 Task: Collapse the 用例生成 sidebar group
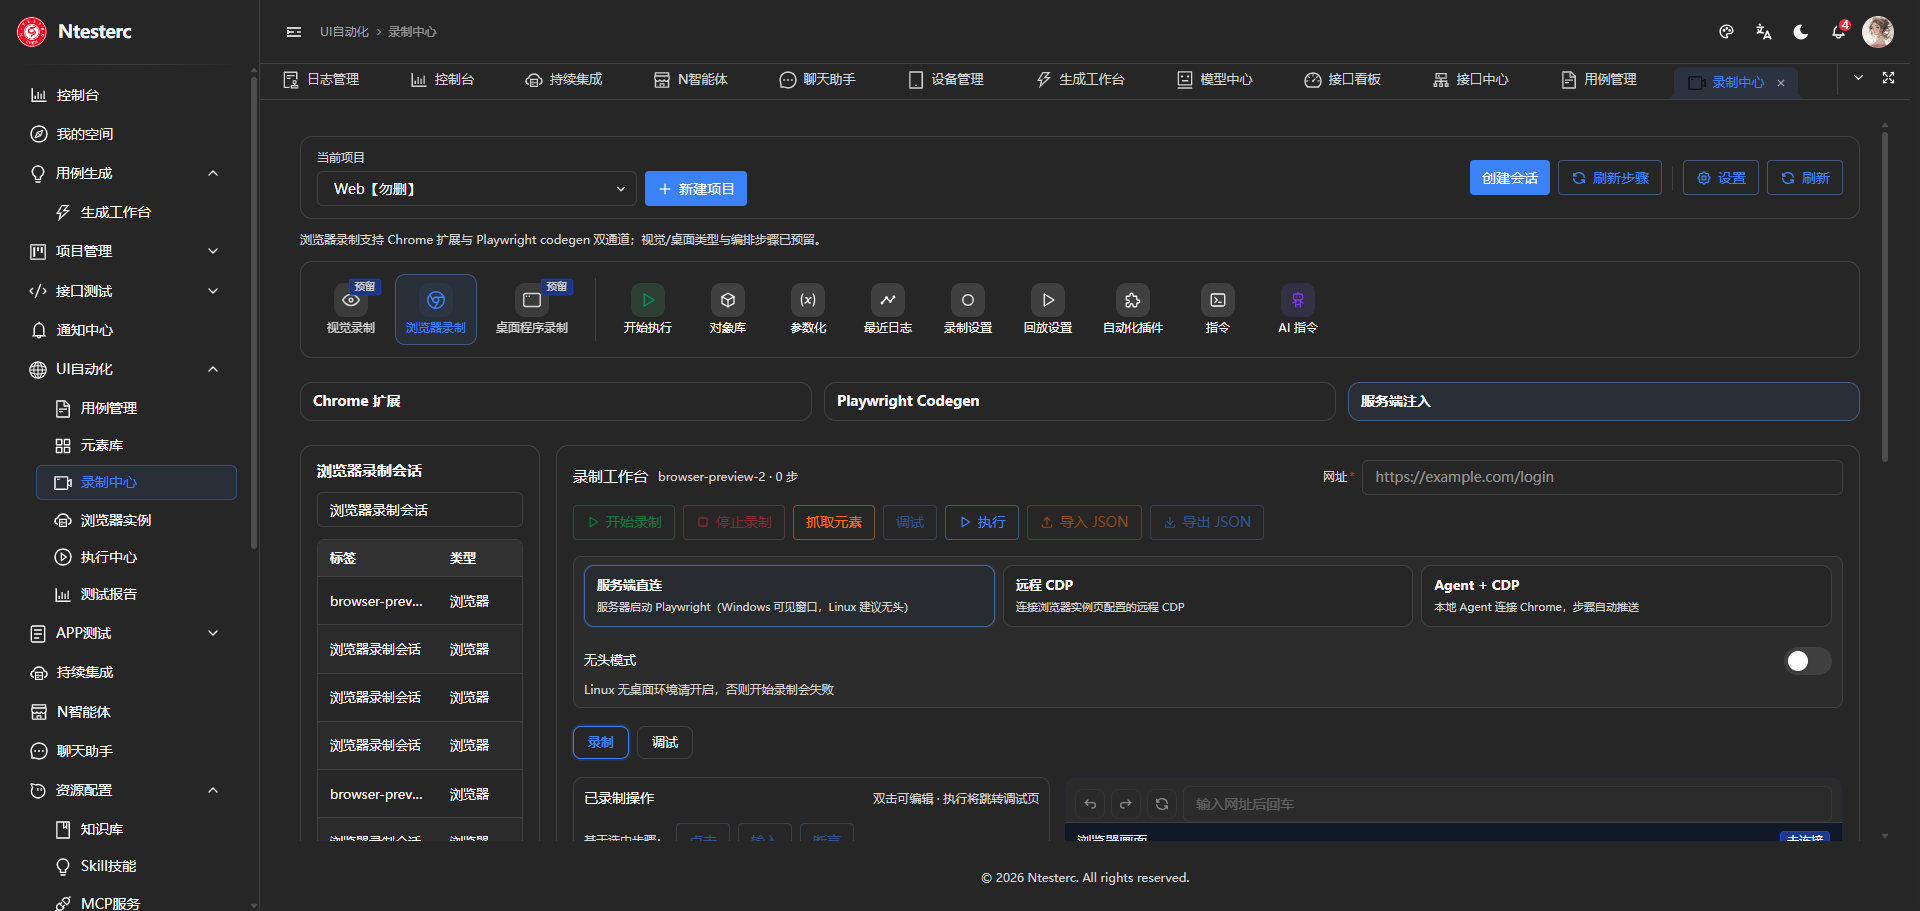213,173
